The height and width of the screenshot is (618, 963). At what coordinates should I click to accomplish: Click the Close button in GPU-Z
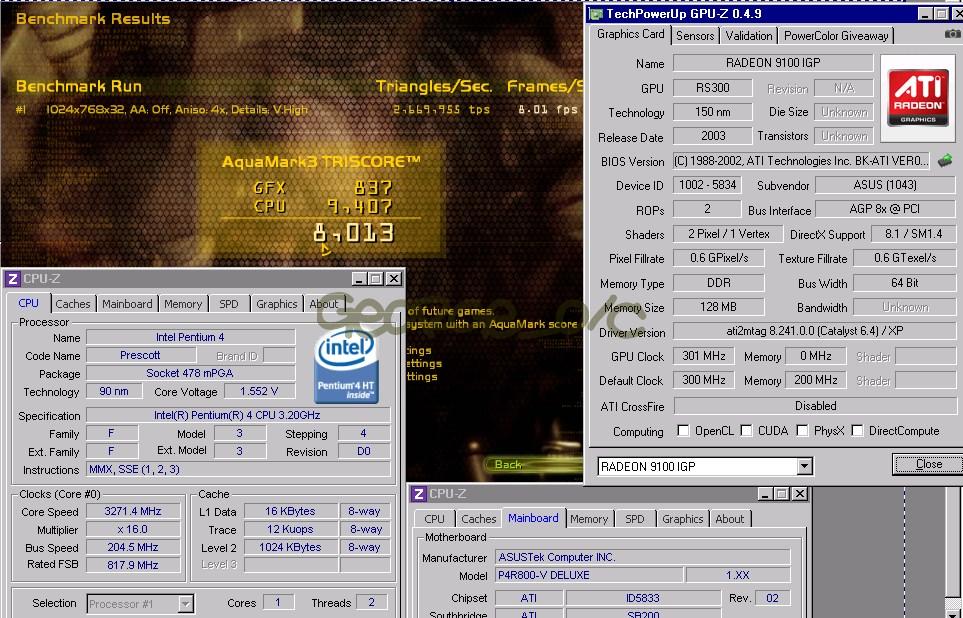coord(928,464)
